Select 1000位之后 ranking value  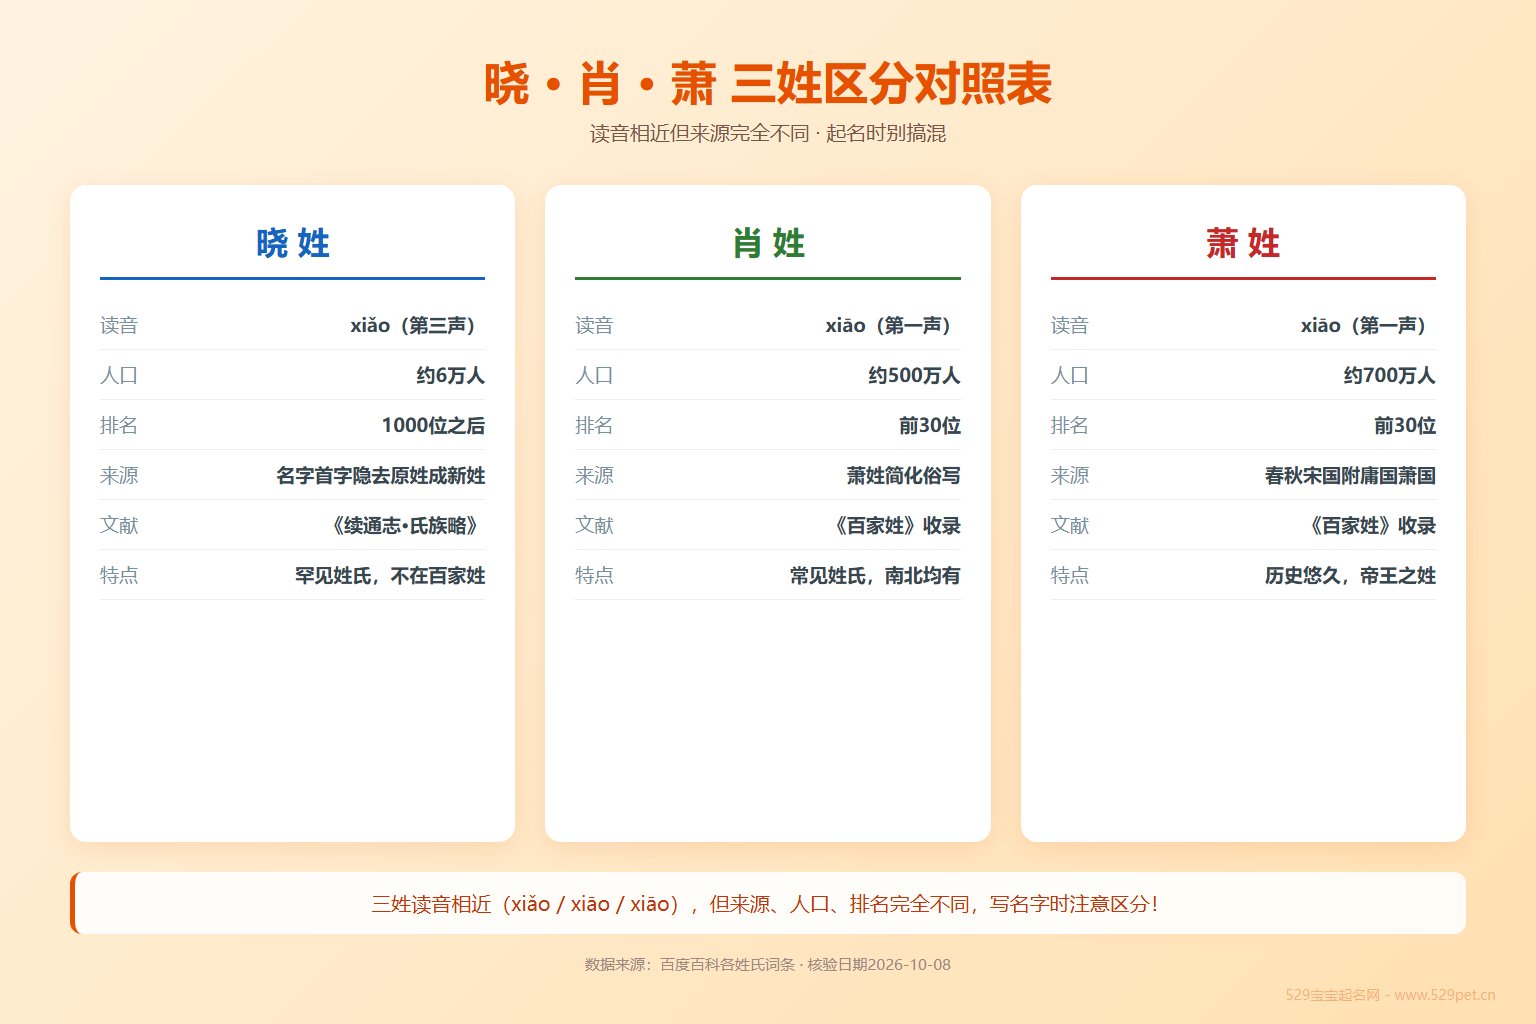coord(433,425)
